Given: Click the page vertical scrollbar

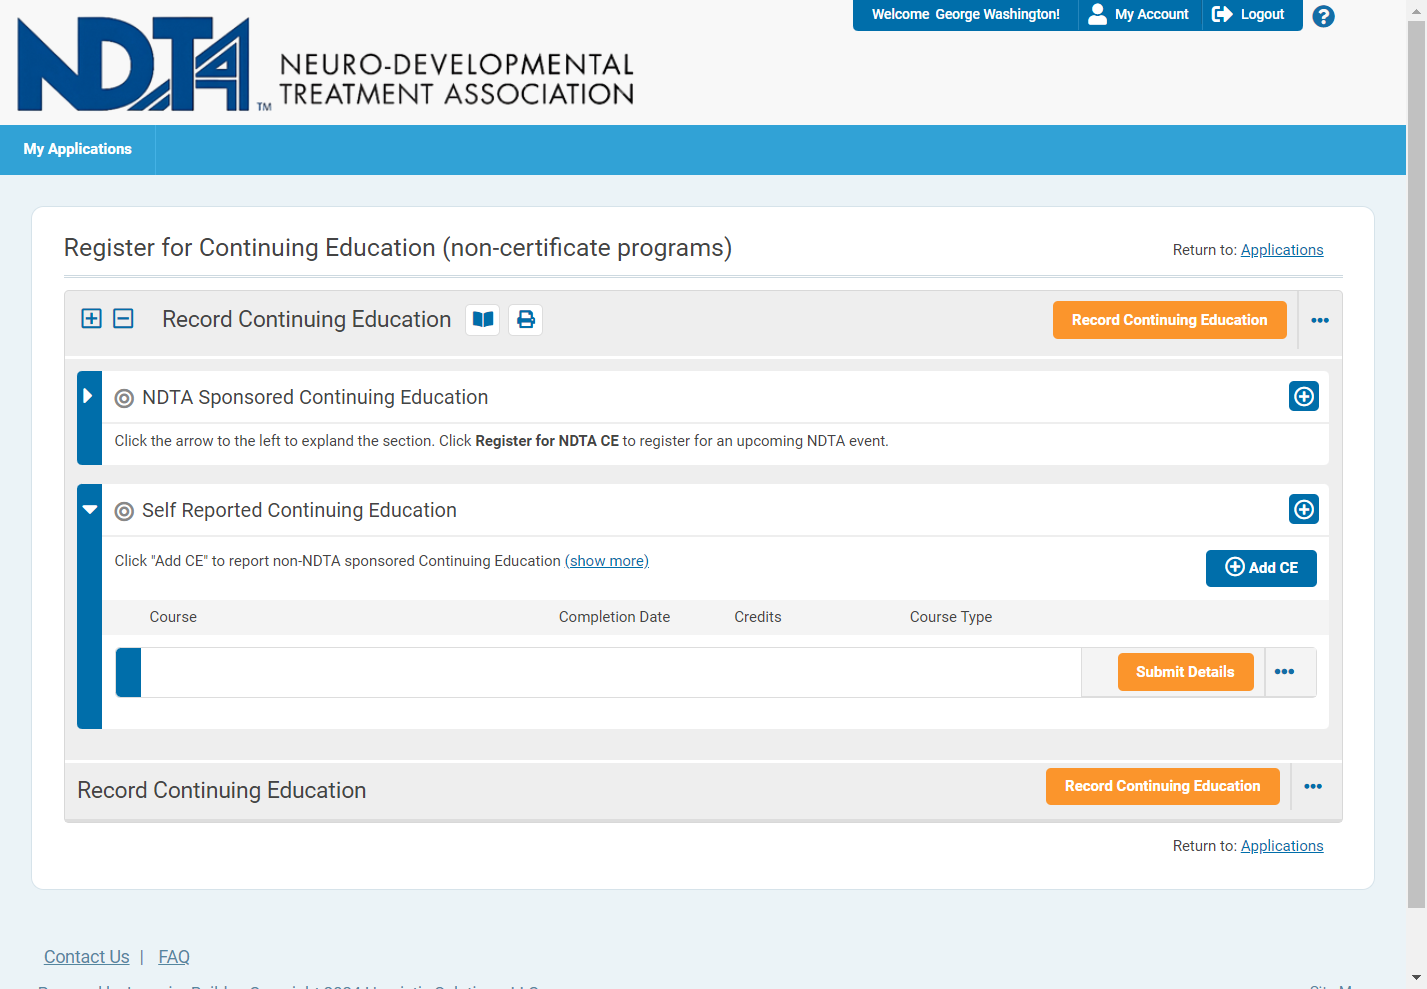Looking at the screenshot, I should coord(1416,463).
